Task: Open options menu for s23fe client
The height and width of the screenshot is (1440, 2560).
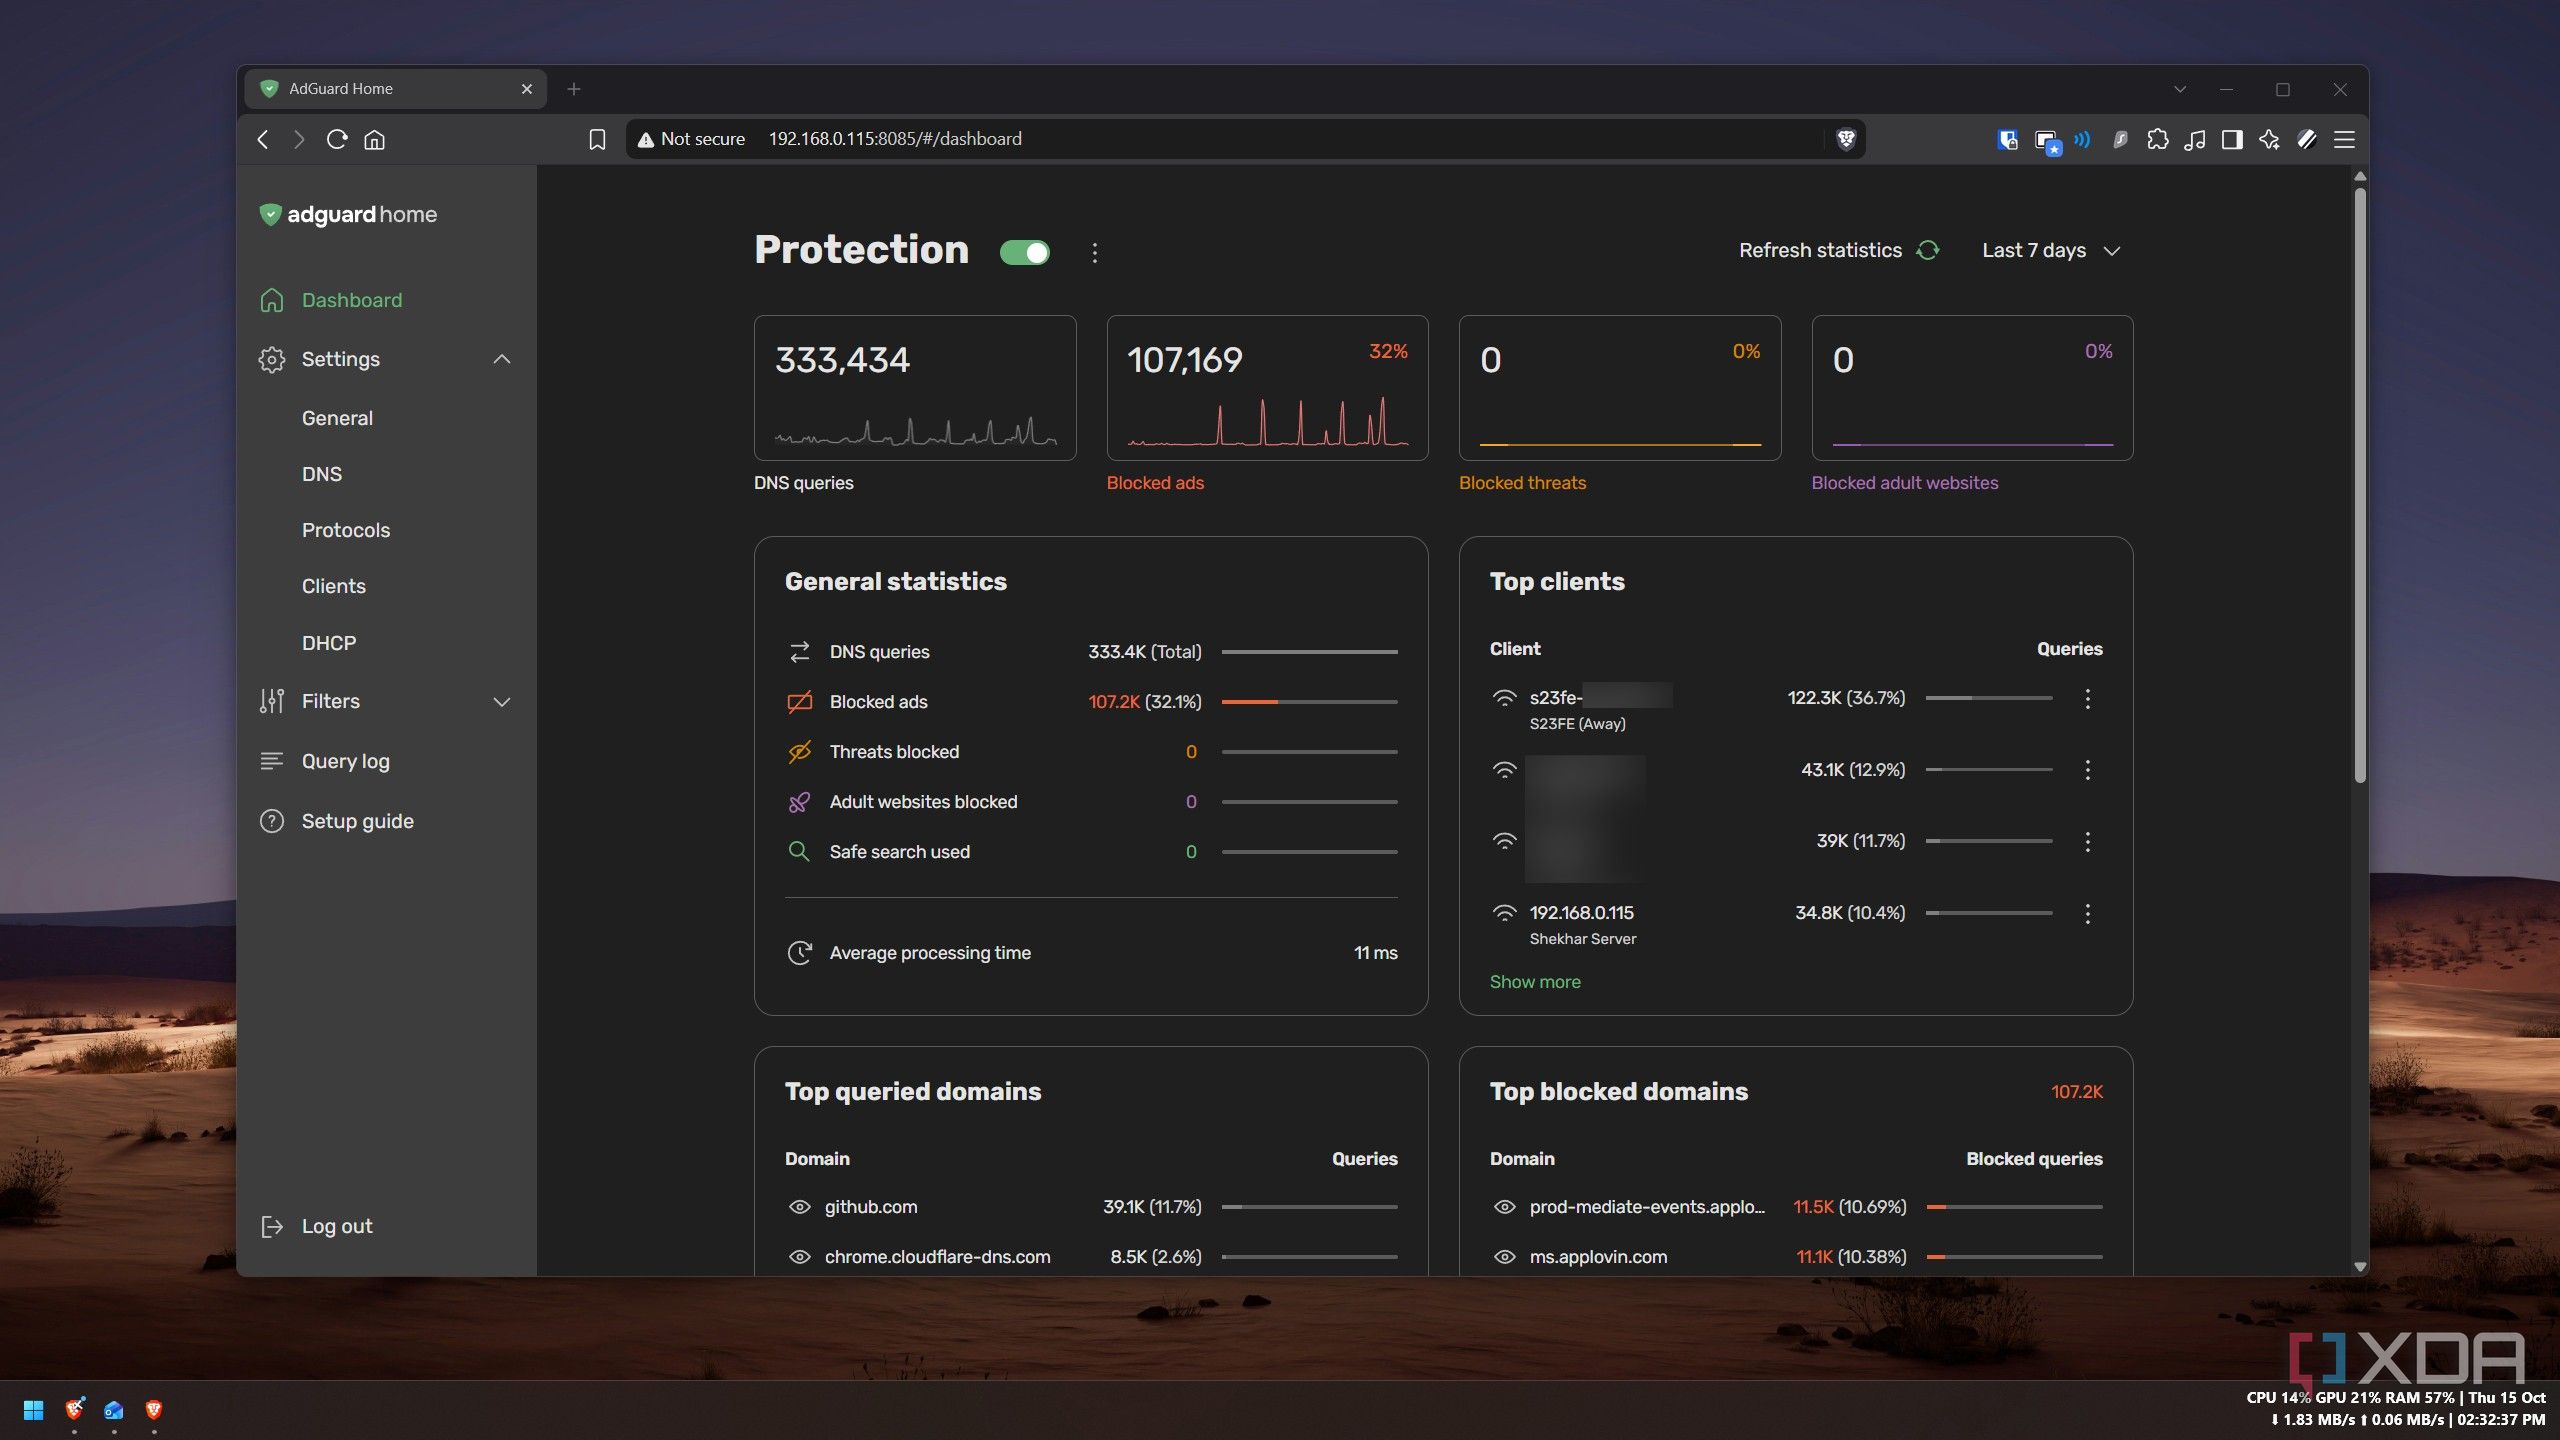Action: (2087, 699)
